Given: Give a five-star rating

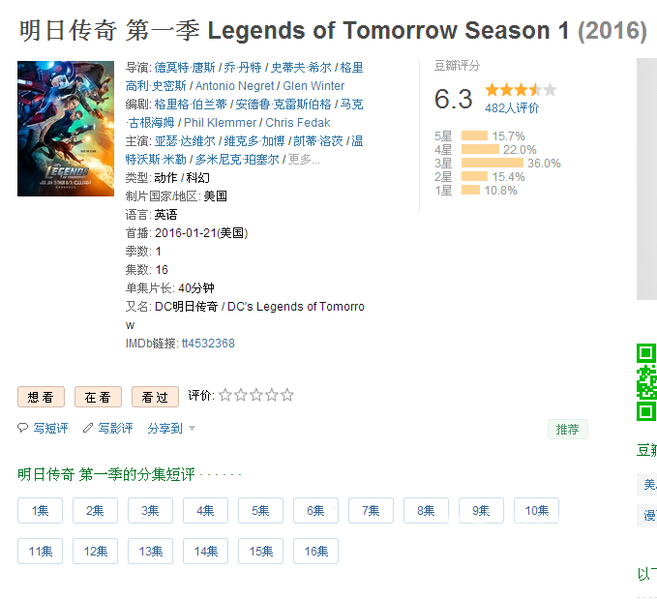Looking at the screenshot, I should [x=287, y=395].
